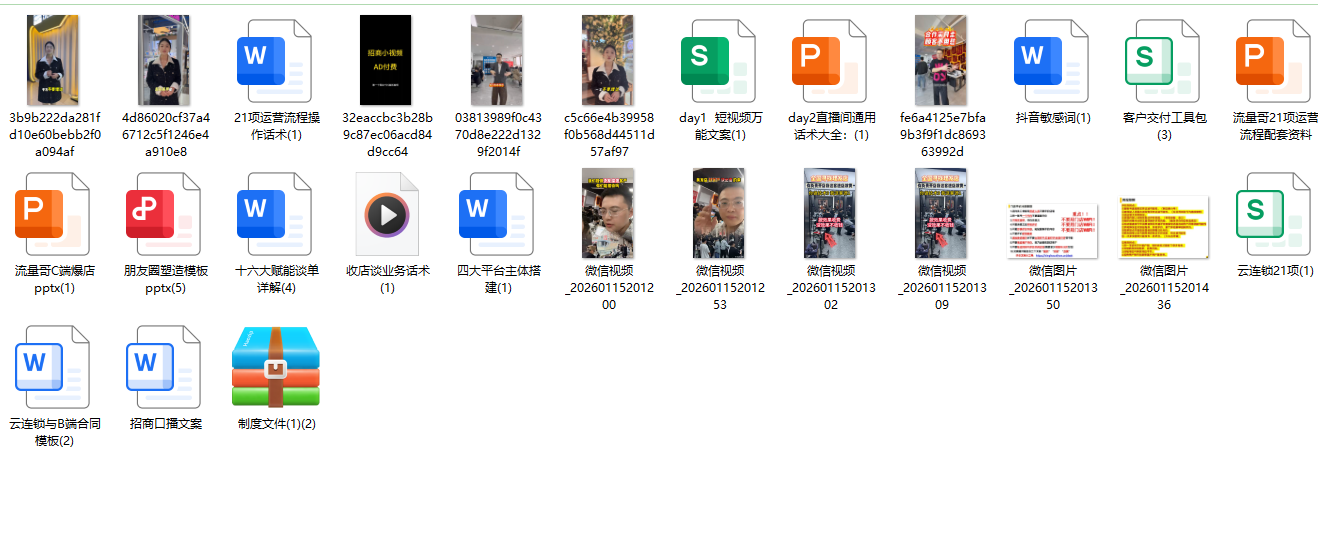
Task: Select the 制度文件 compressed archive icon
Action: coord(275,366)
